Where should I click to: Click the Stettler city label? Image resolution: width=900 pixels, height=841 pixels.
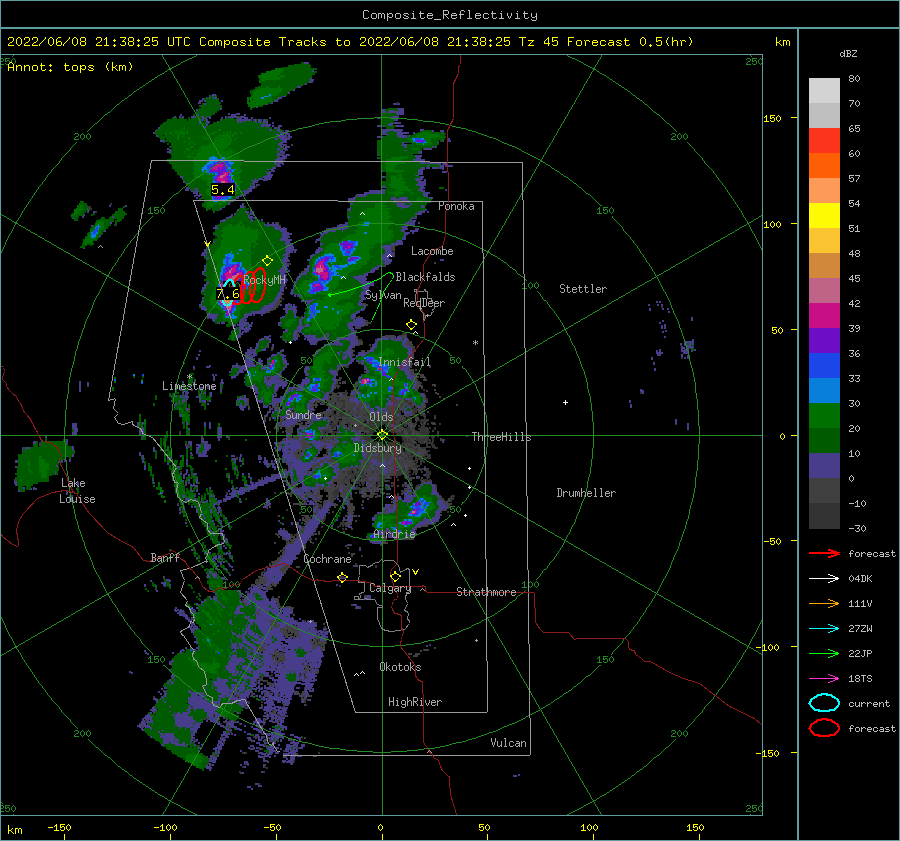(583, 289)
